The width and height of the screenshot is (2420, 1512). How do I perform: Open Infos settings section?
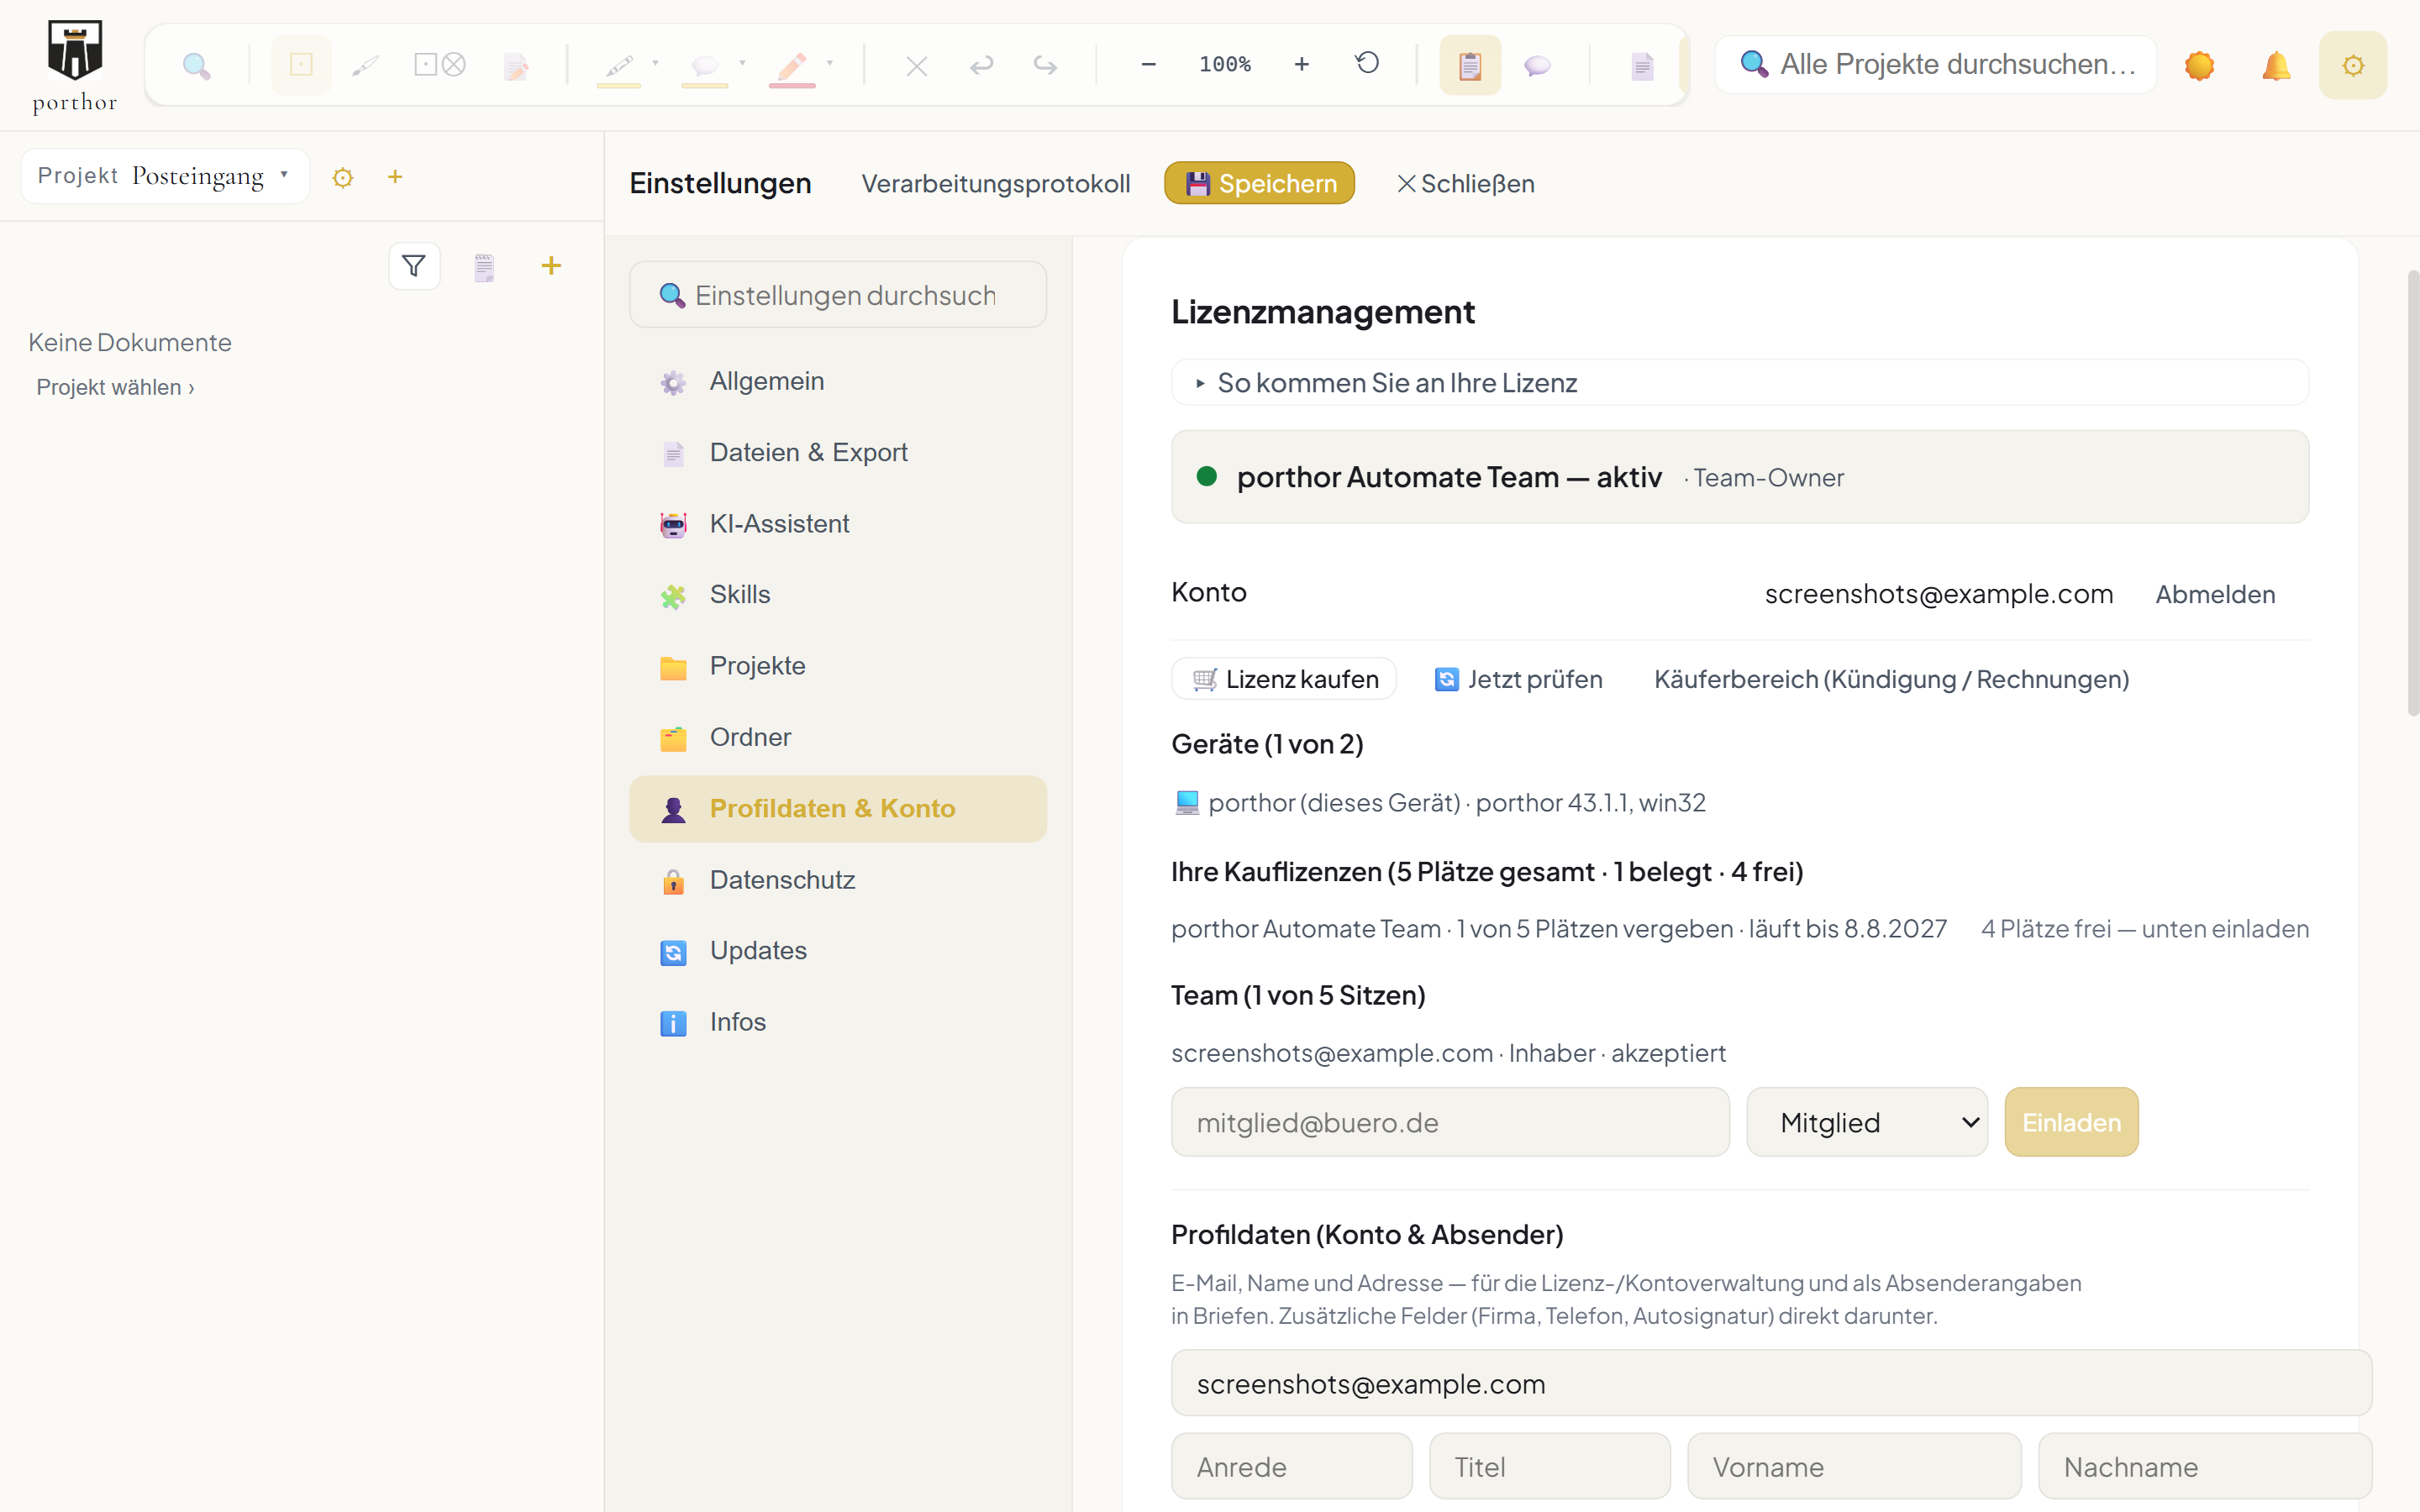838,1022
